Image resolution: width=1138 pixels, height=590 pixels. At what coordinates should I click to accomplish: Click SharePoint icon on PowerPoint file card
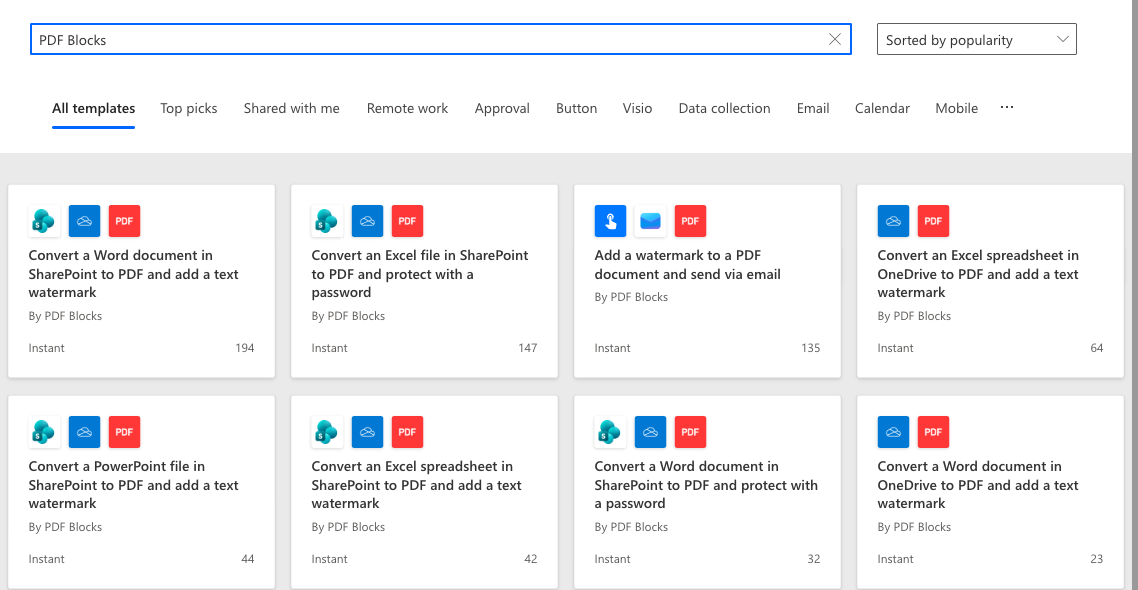click(x=44, y=432)
